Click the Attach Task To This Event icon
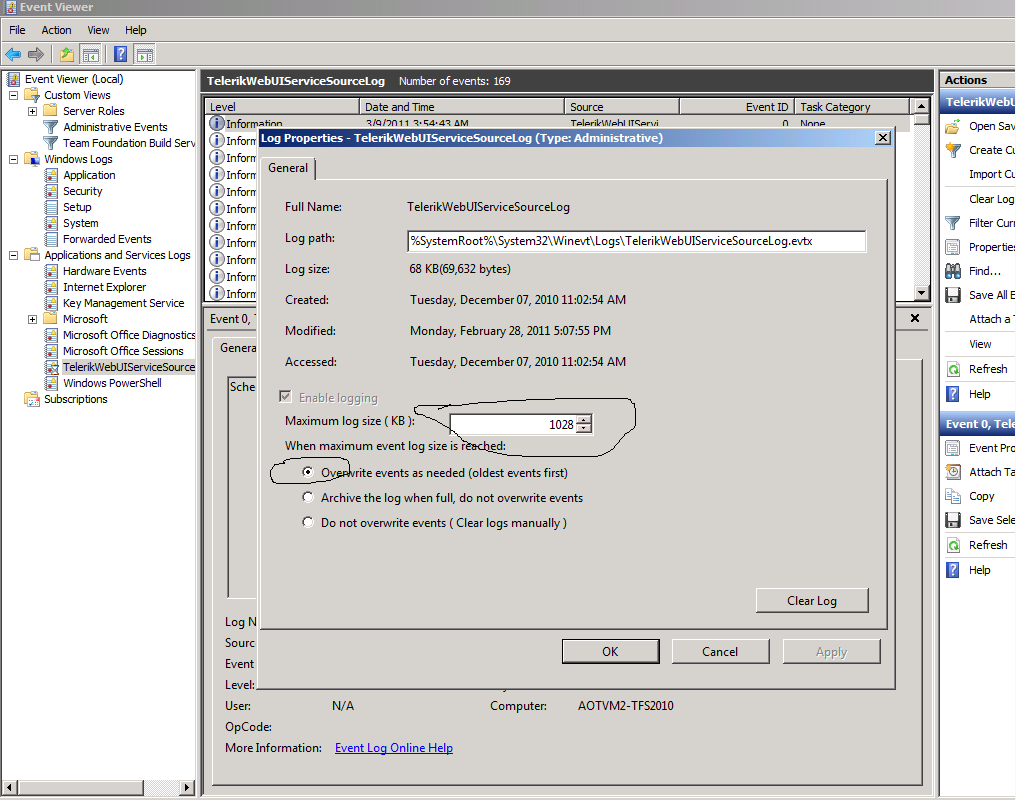1016x800 pixels. click(952, 472)
